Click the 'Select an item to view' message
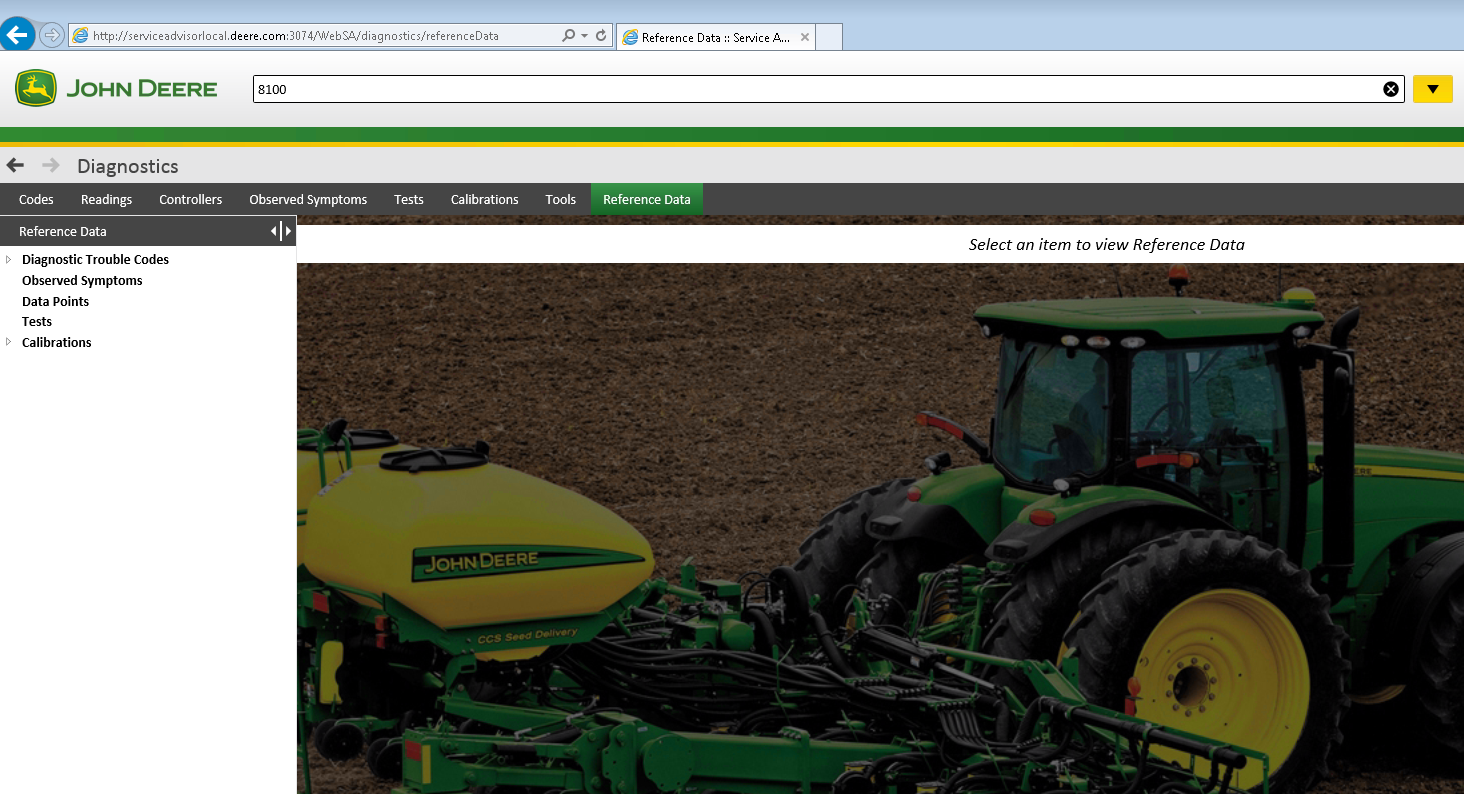This screenshot has width=1464, height=794. coord(1106,244)
